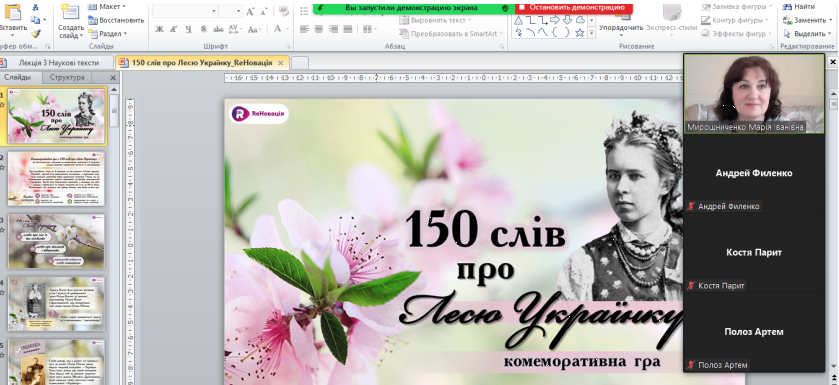Select the Format Painter brush icon
This screenshot has width=839, height=385.
click(35, 33)
